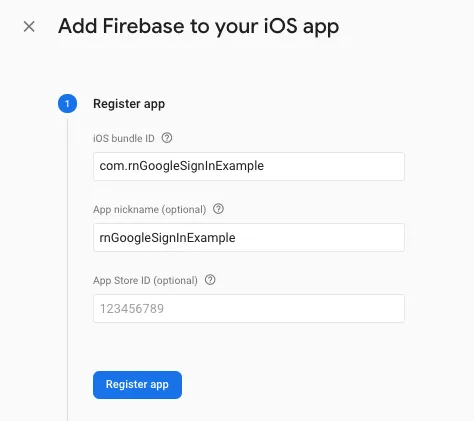The image size is (474, 421).
Task: Select the step 1 circle badge
Action: [67, 104]
